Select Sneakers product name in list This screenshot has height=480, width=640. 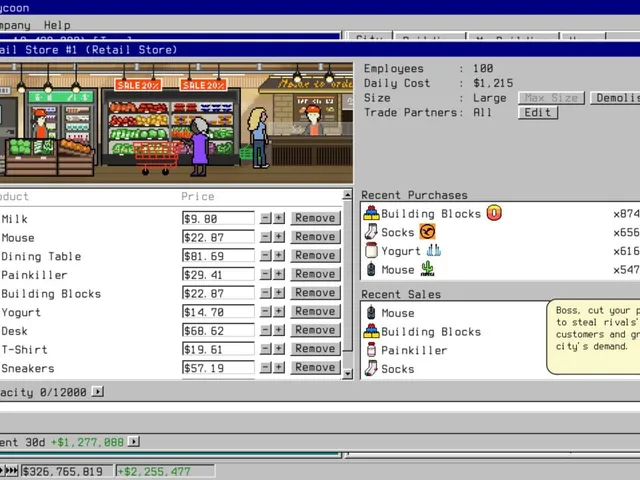[28, 368]
